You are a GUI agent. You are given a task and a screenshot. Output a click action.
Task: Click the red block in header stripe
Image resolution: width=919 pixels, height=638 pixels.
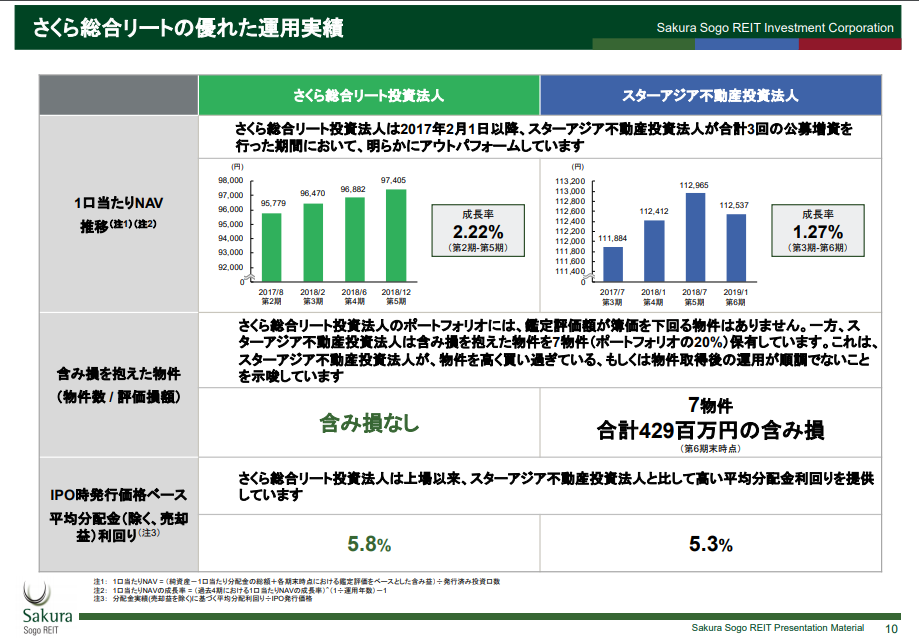coord(850,44)
